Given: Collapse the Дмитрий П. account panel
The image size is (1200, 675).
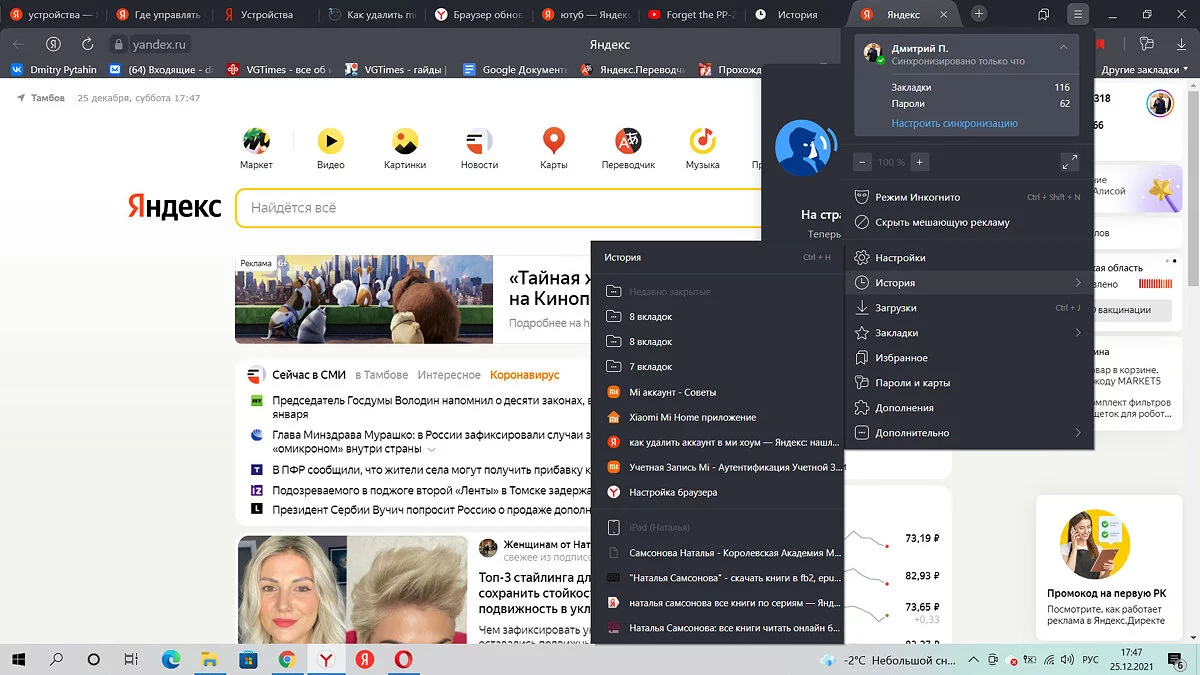Looking at the screenshot, I should (x=1064, y=48).
